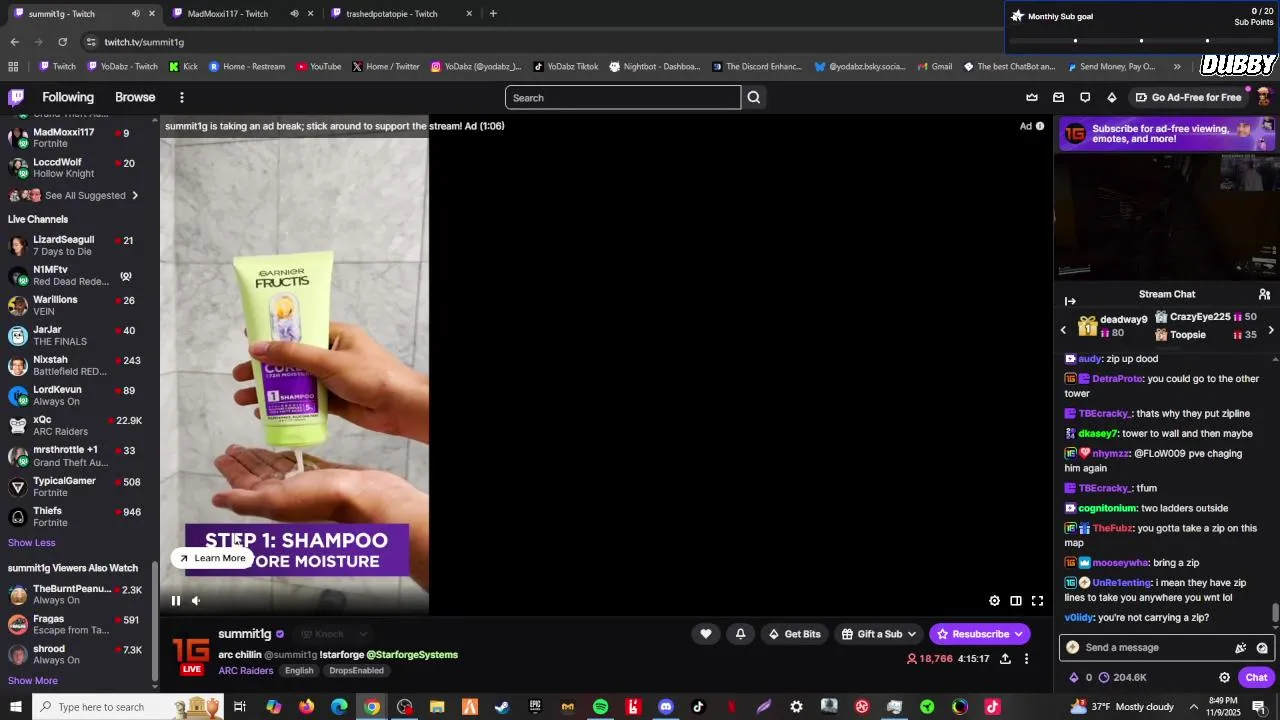Screen dimensions: 1280x720
Task: Open Spotify from the taskbar
Action: click(x=600, y=707)
